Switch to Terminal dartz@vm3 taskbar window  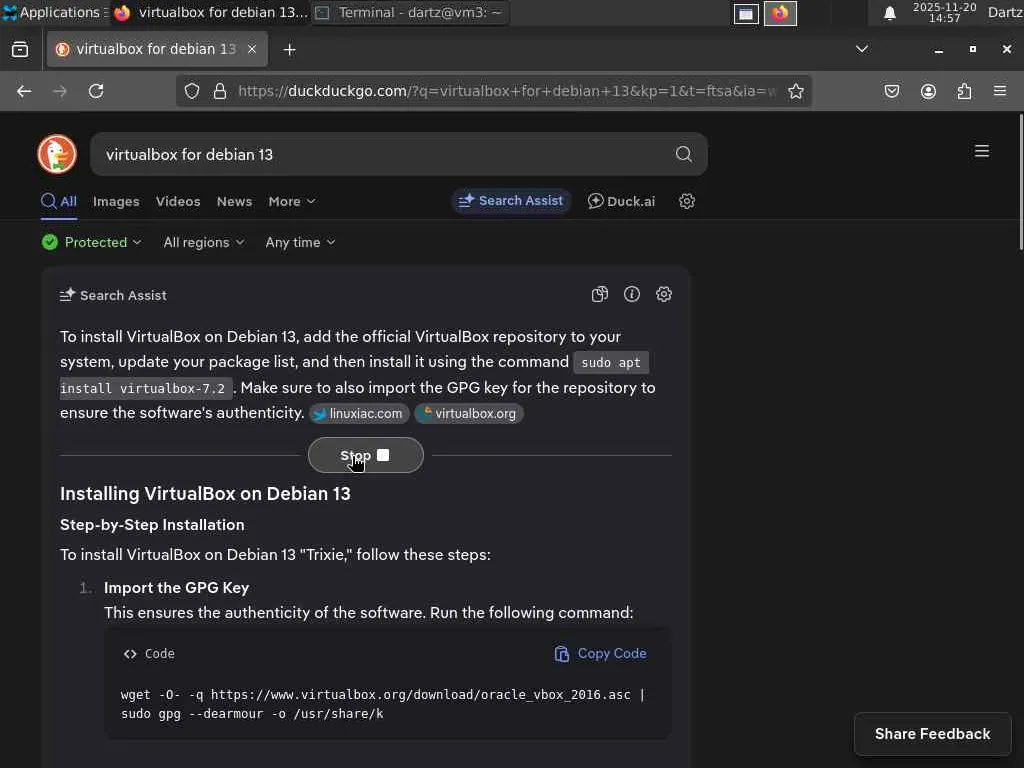pos(410,12)
